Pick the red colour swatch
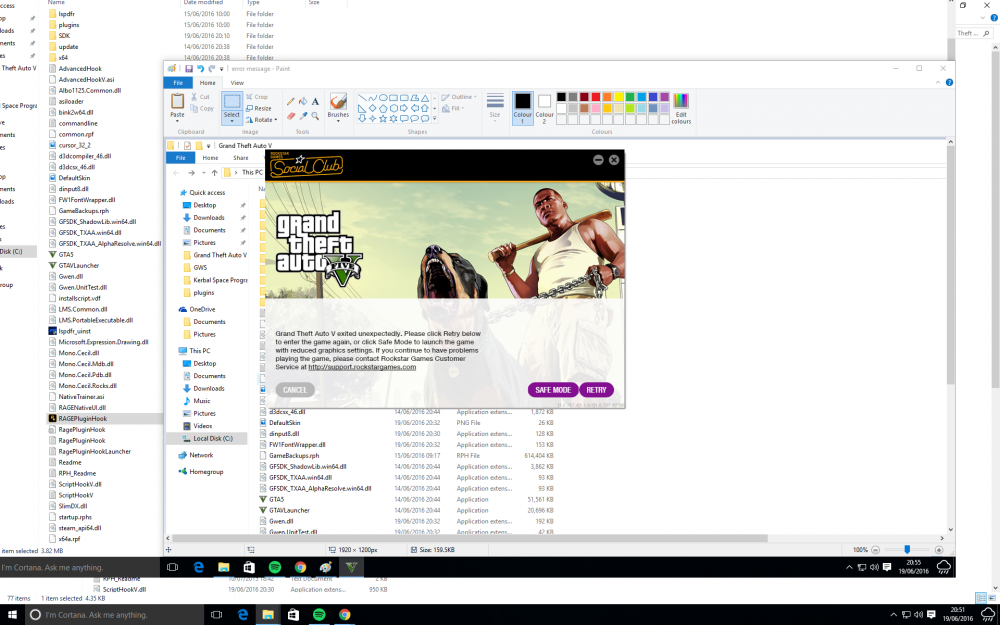The height and width of the screenshot is (625, 1000). tap(596, 97)
